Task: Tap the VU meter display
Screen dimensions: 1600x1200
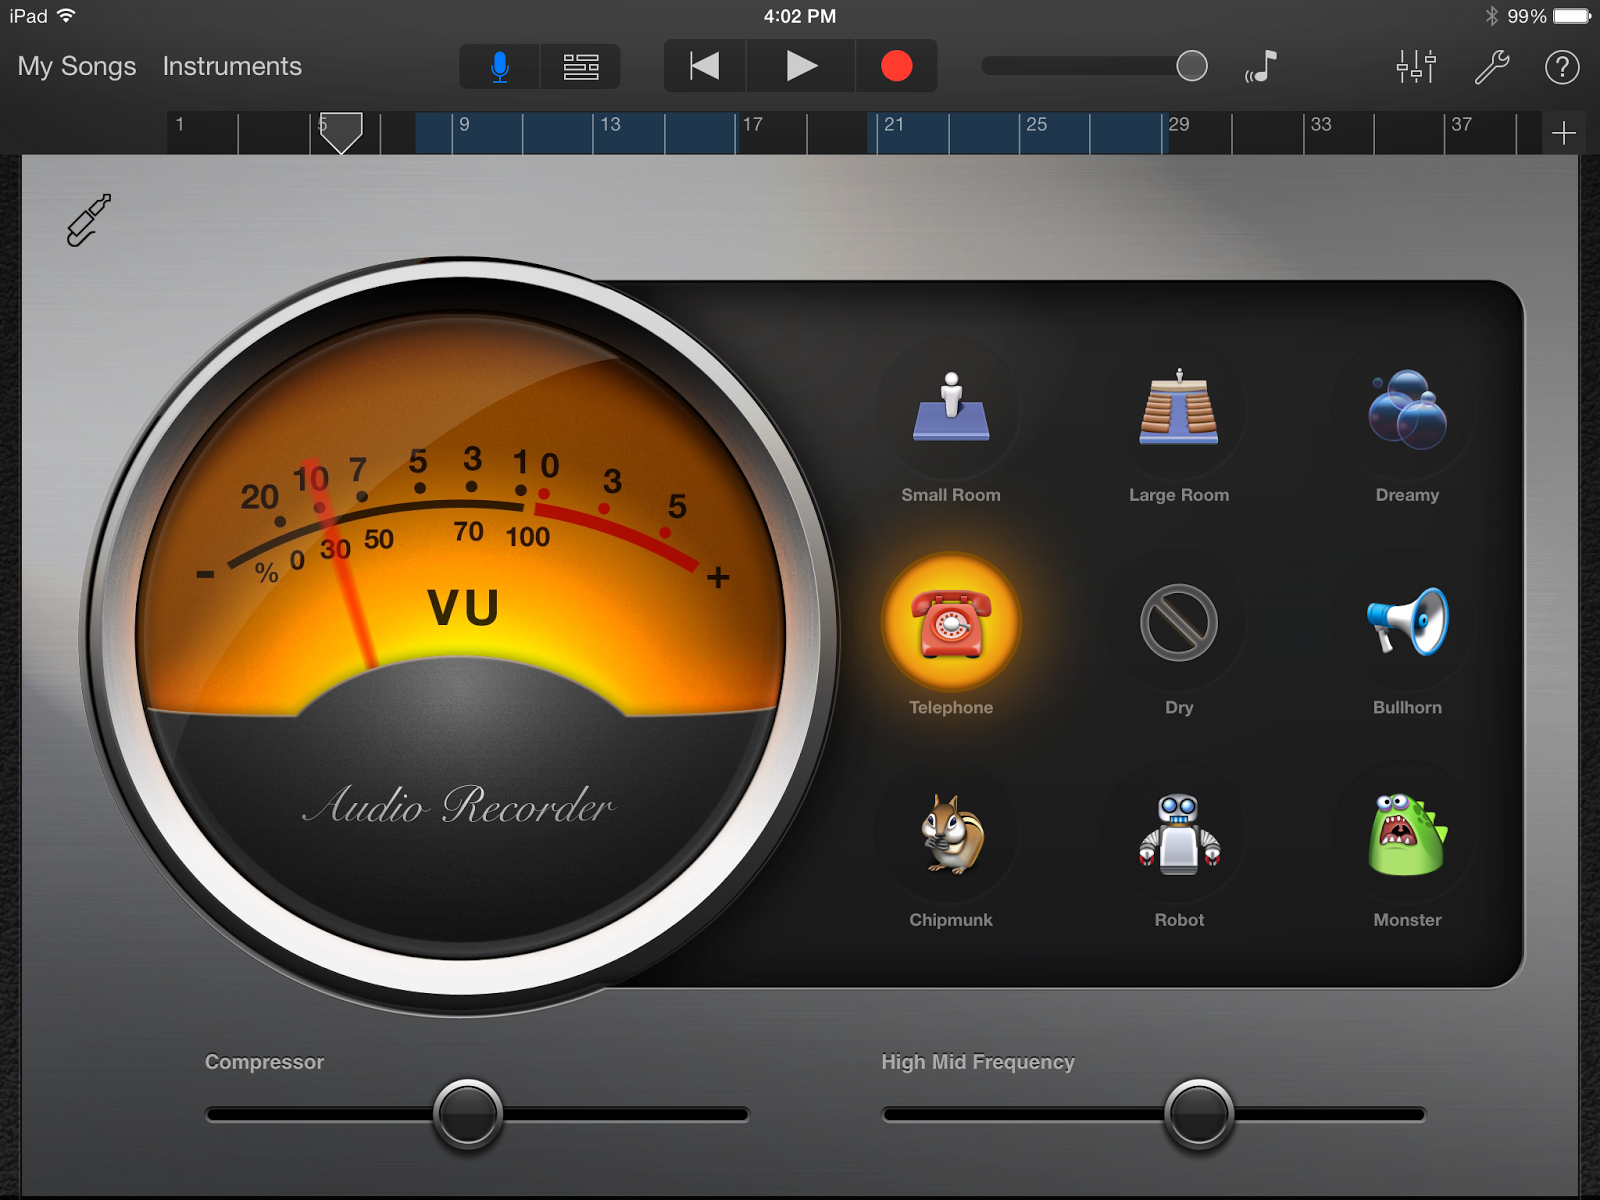Action: pyautogui.click(x=460, y=638)
